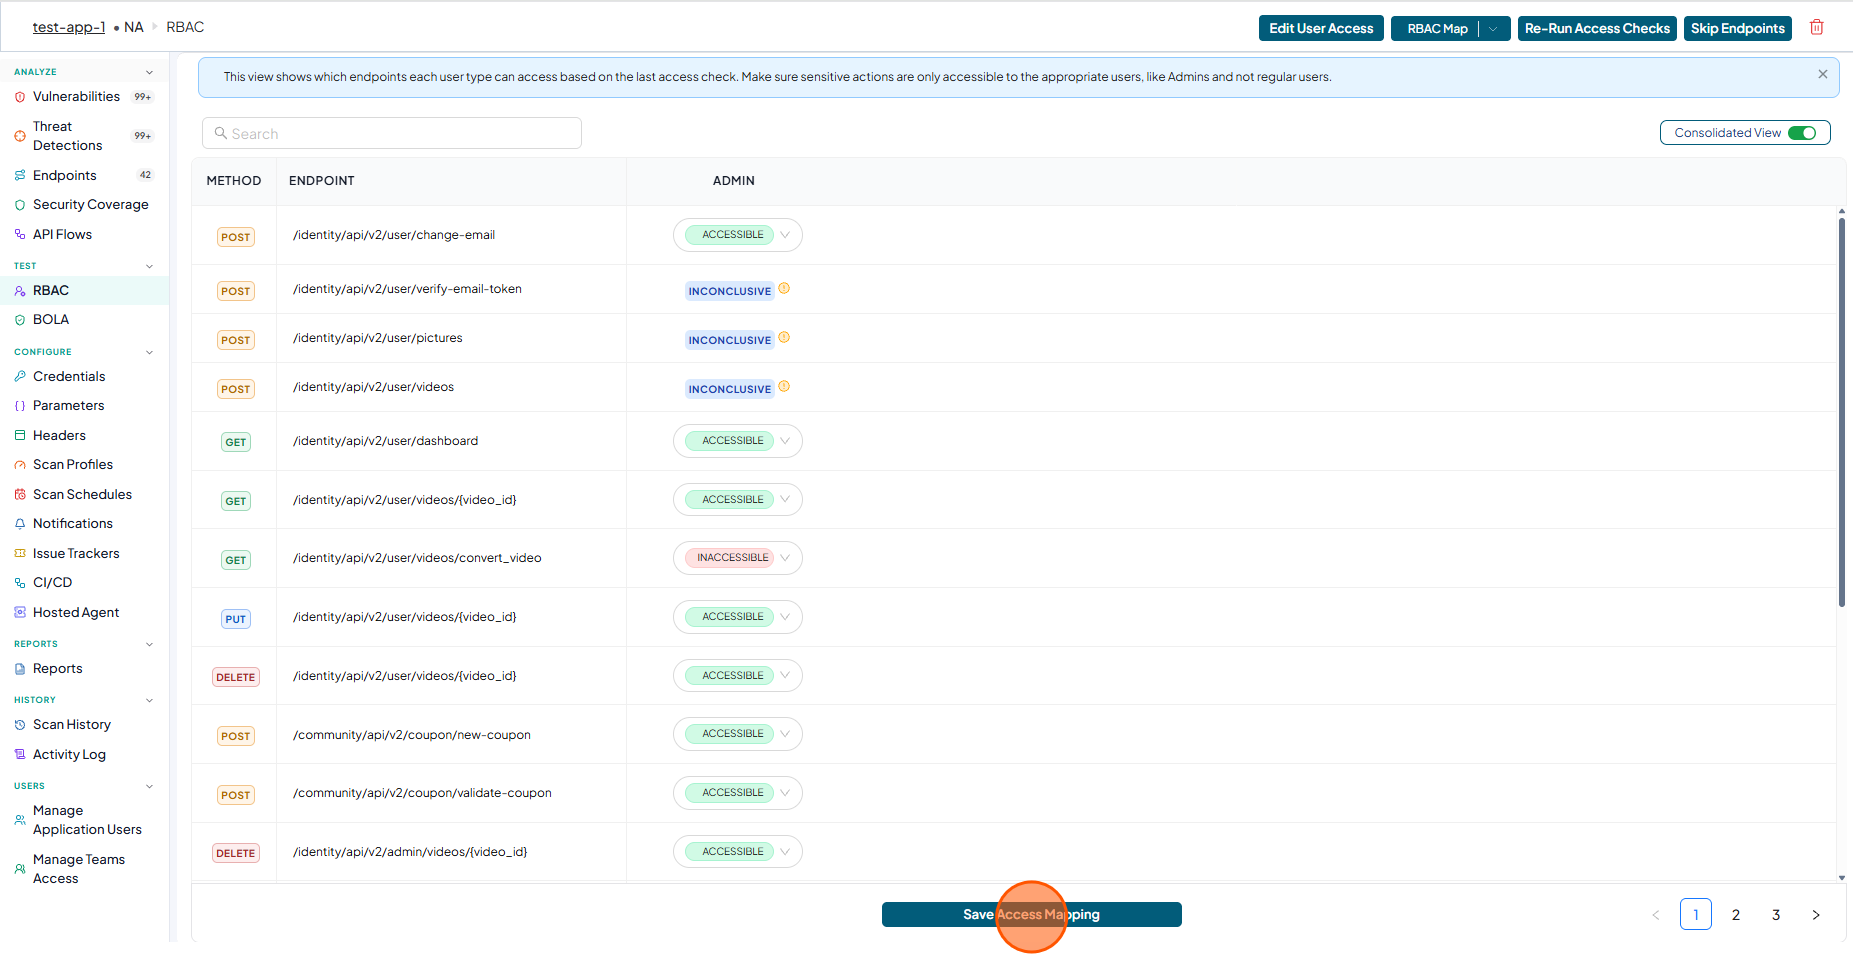Collapse the Reports sidebar section
This screenshot has width=1853, height=954.
pyautogui.click(x=150, y=644)
